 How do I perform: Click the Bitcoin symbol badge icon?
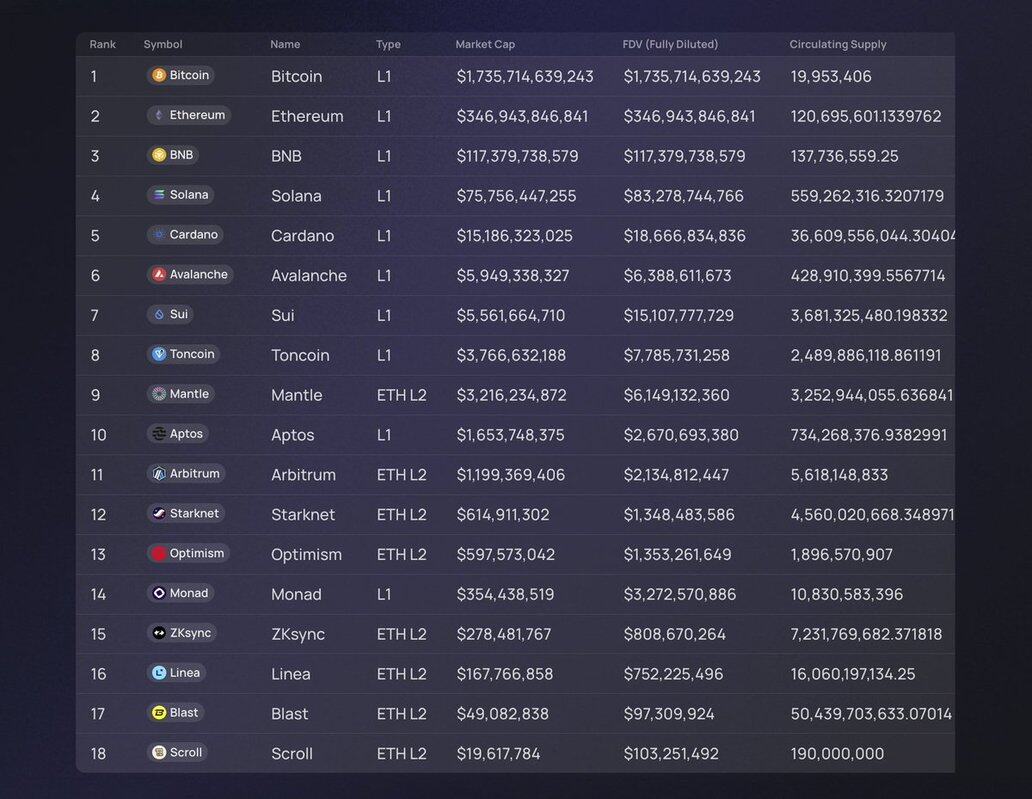pos(159,75)
